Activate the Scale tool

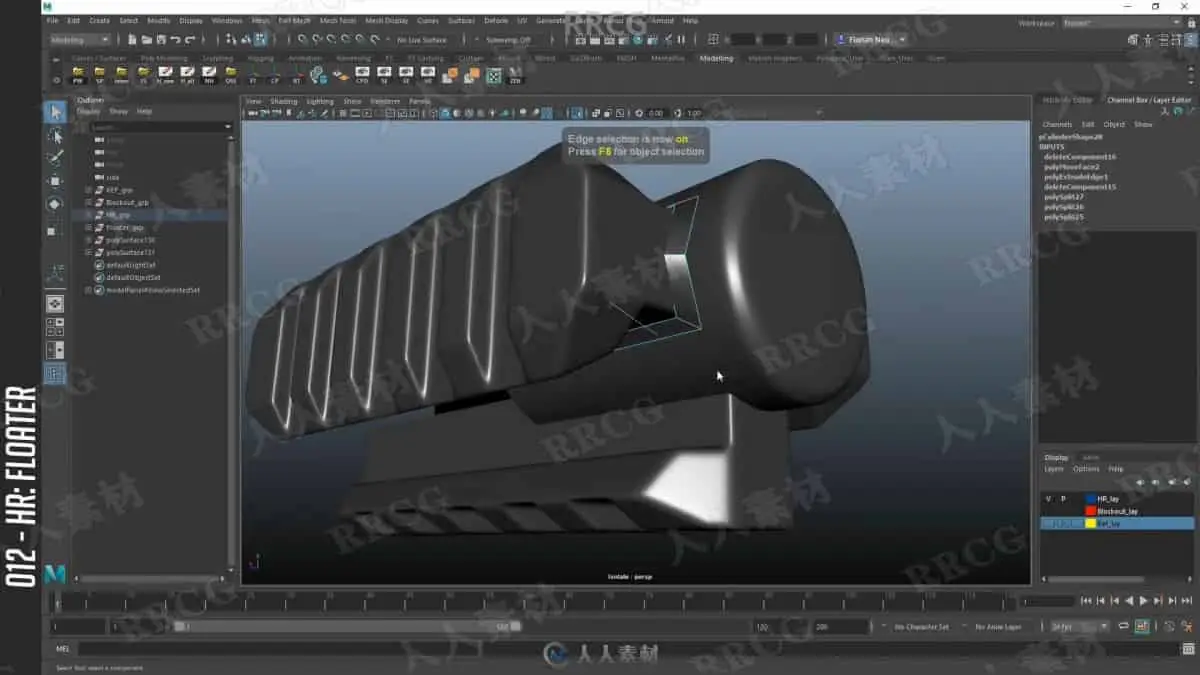click(55, 229)
